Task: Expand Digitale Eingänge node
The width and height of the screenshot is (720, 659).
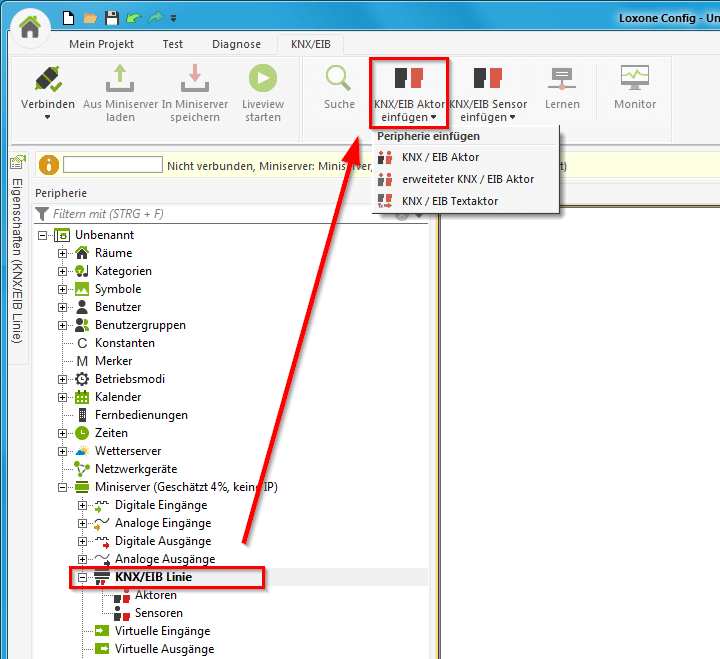Action: [83, 505]
